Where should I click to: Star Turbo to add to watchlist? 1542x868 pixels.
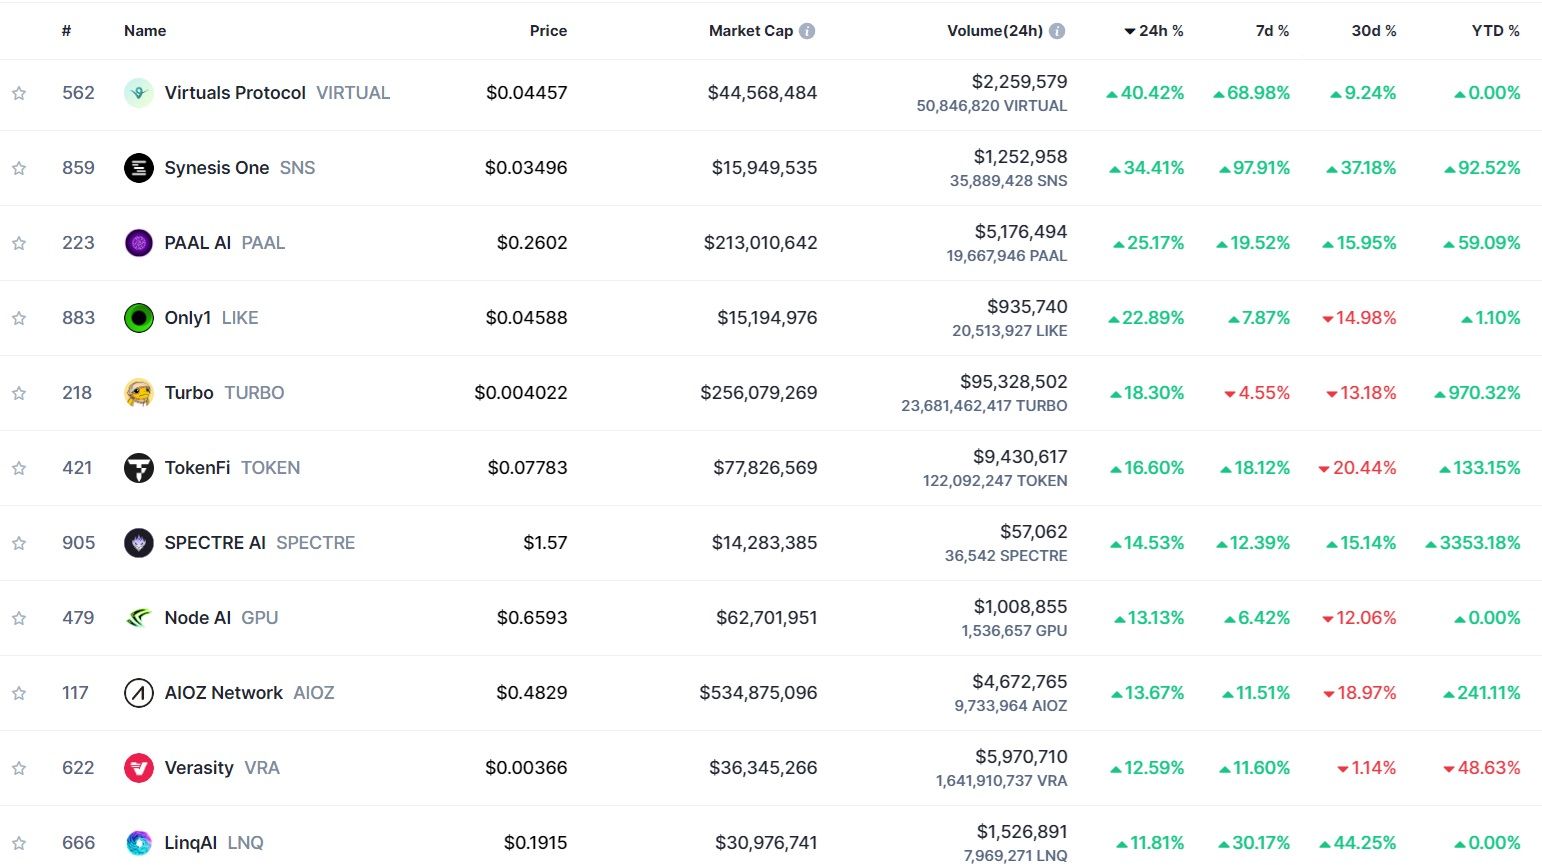tap(19, 393)
